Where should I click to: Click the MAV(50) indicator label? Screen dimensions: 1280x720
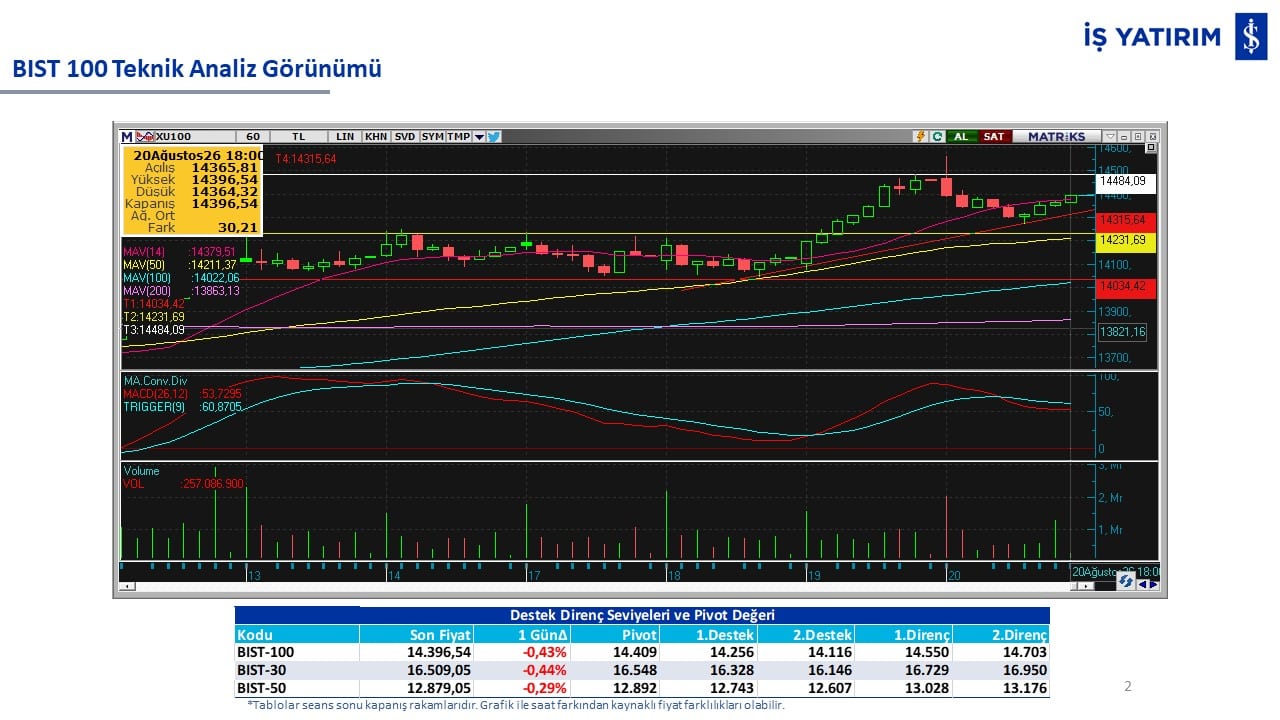[142, 265]
